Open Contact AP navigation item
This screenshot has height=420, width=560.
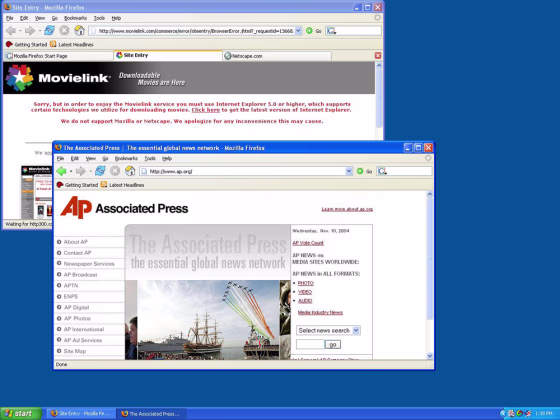pyautogui.click(x=78, y=253)
